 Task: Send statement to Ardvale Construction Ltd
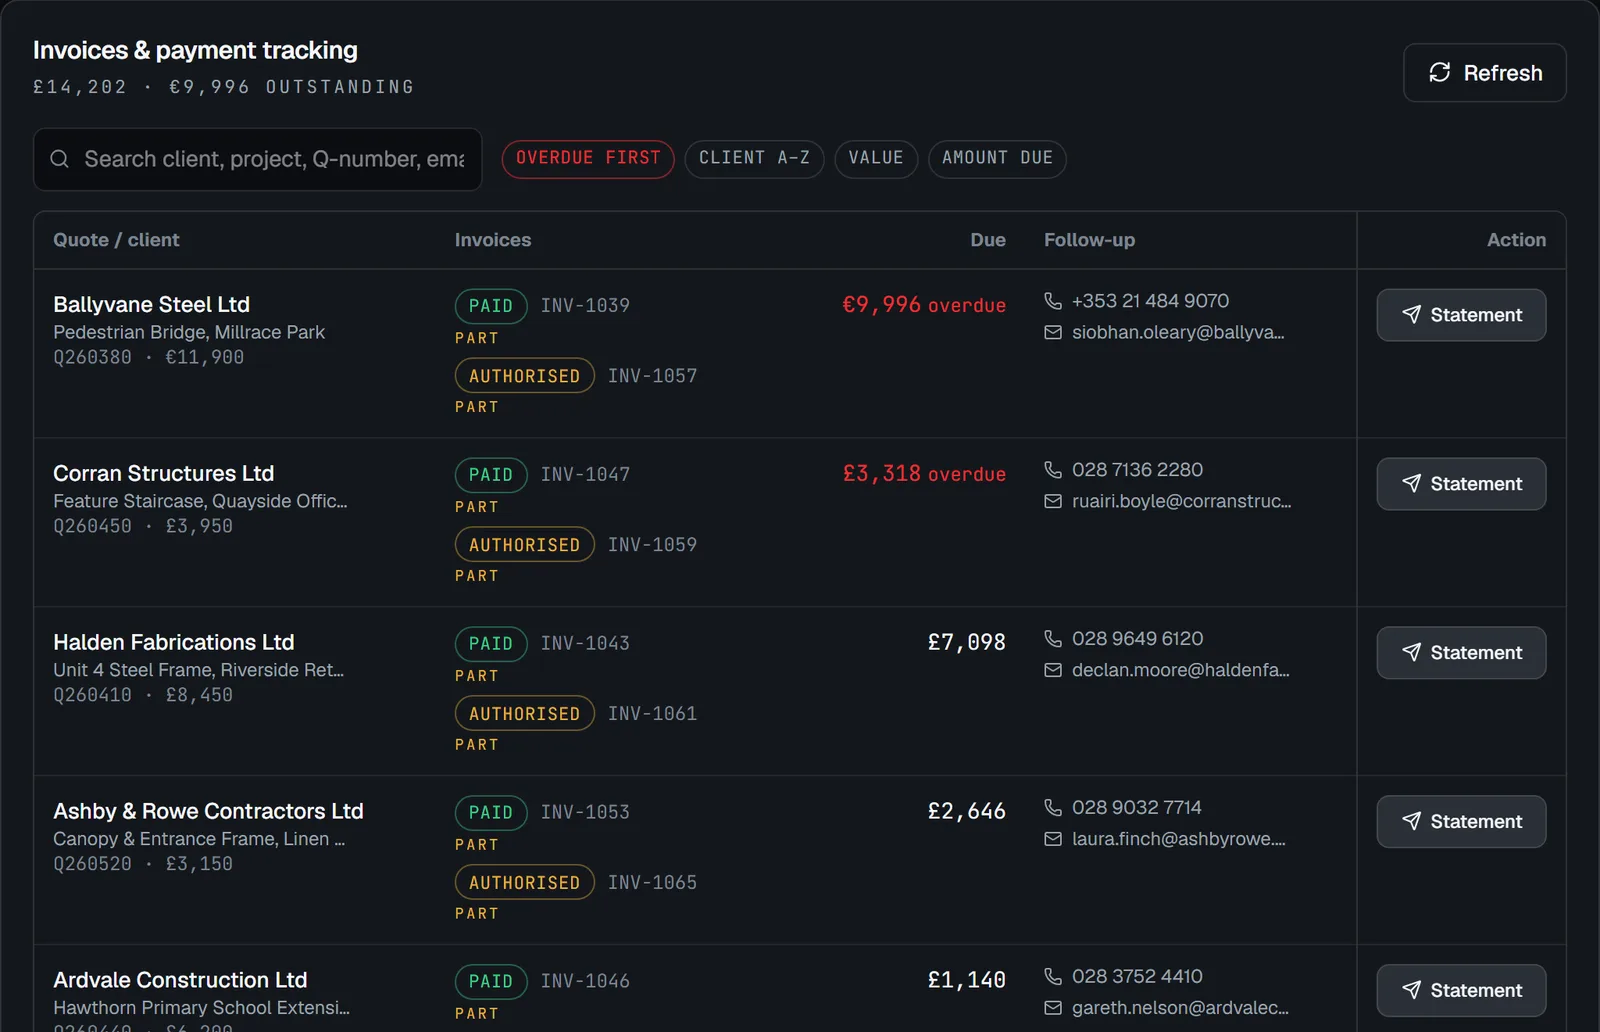click(1461, 990)
